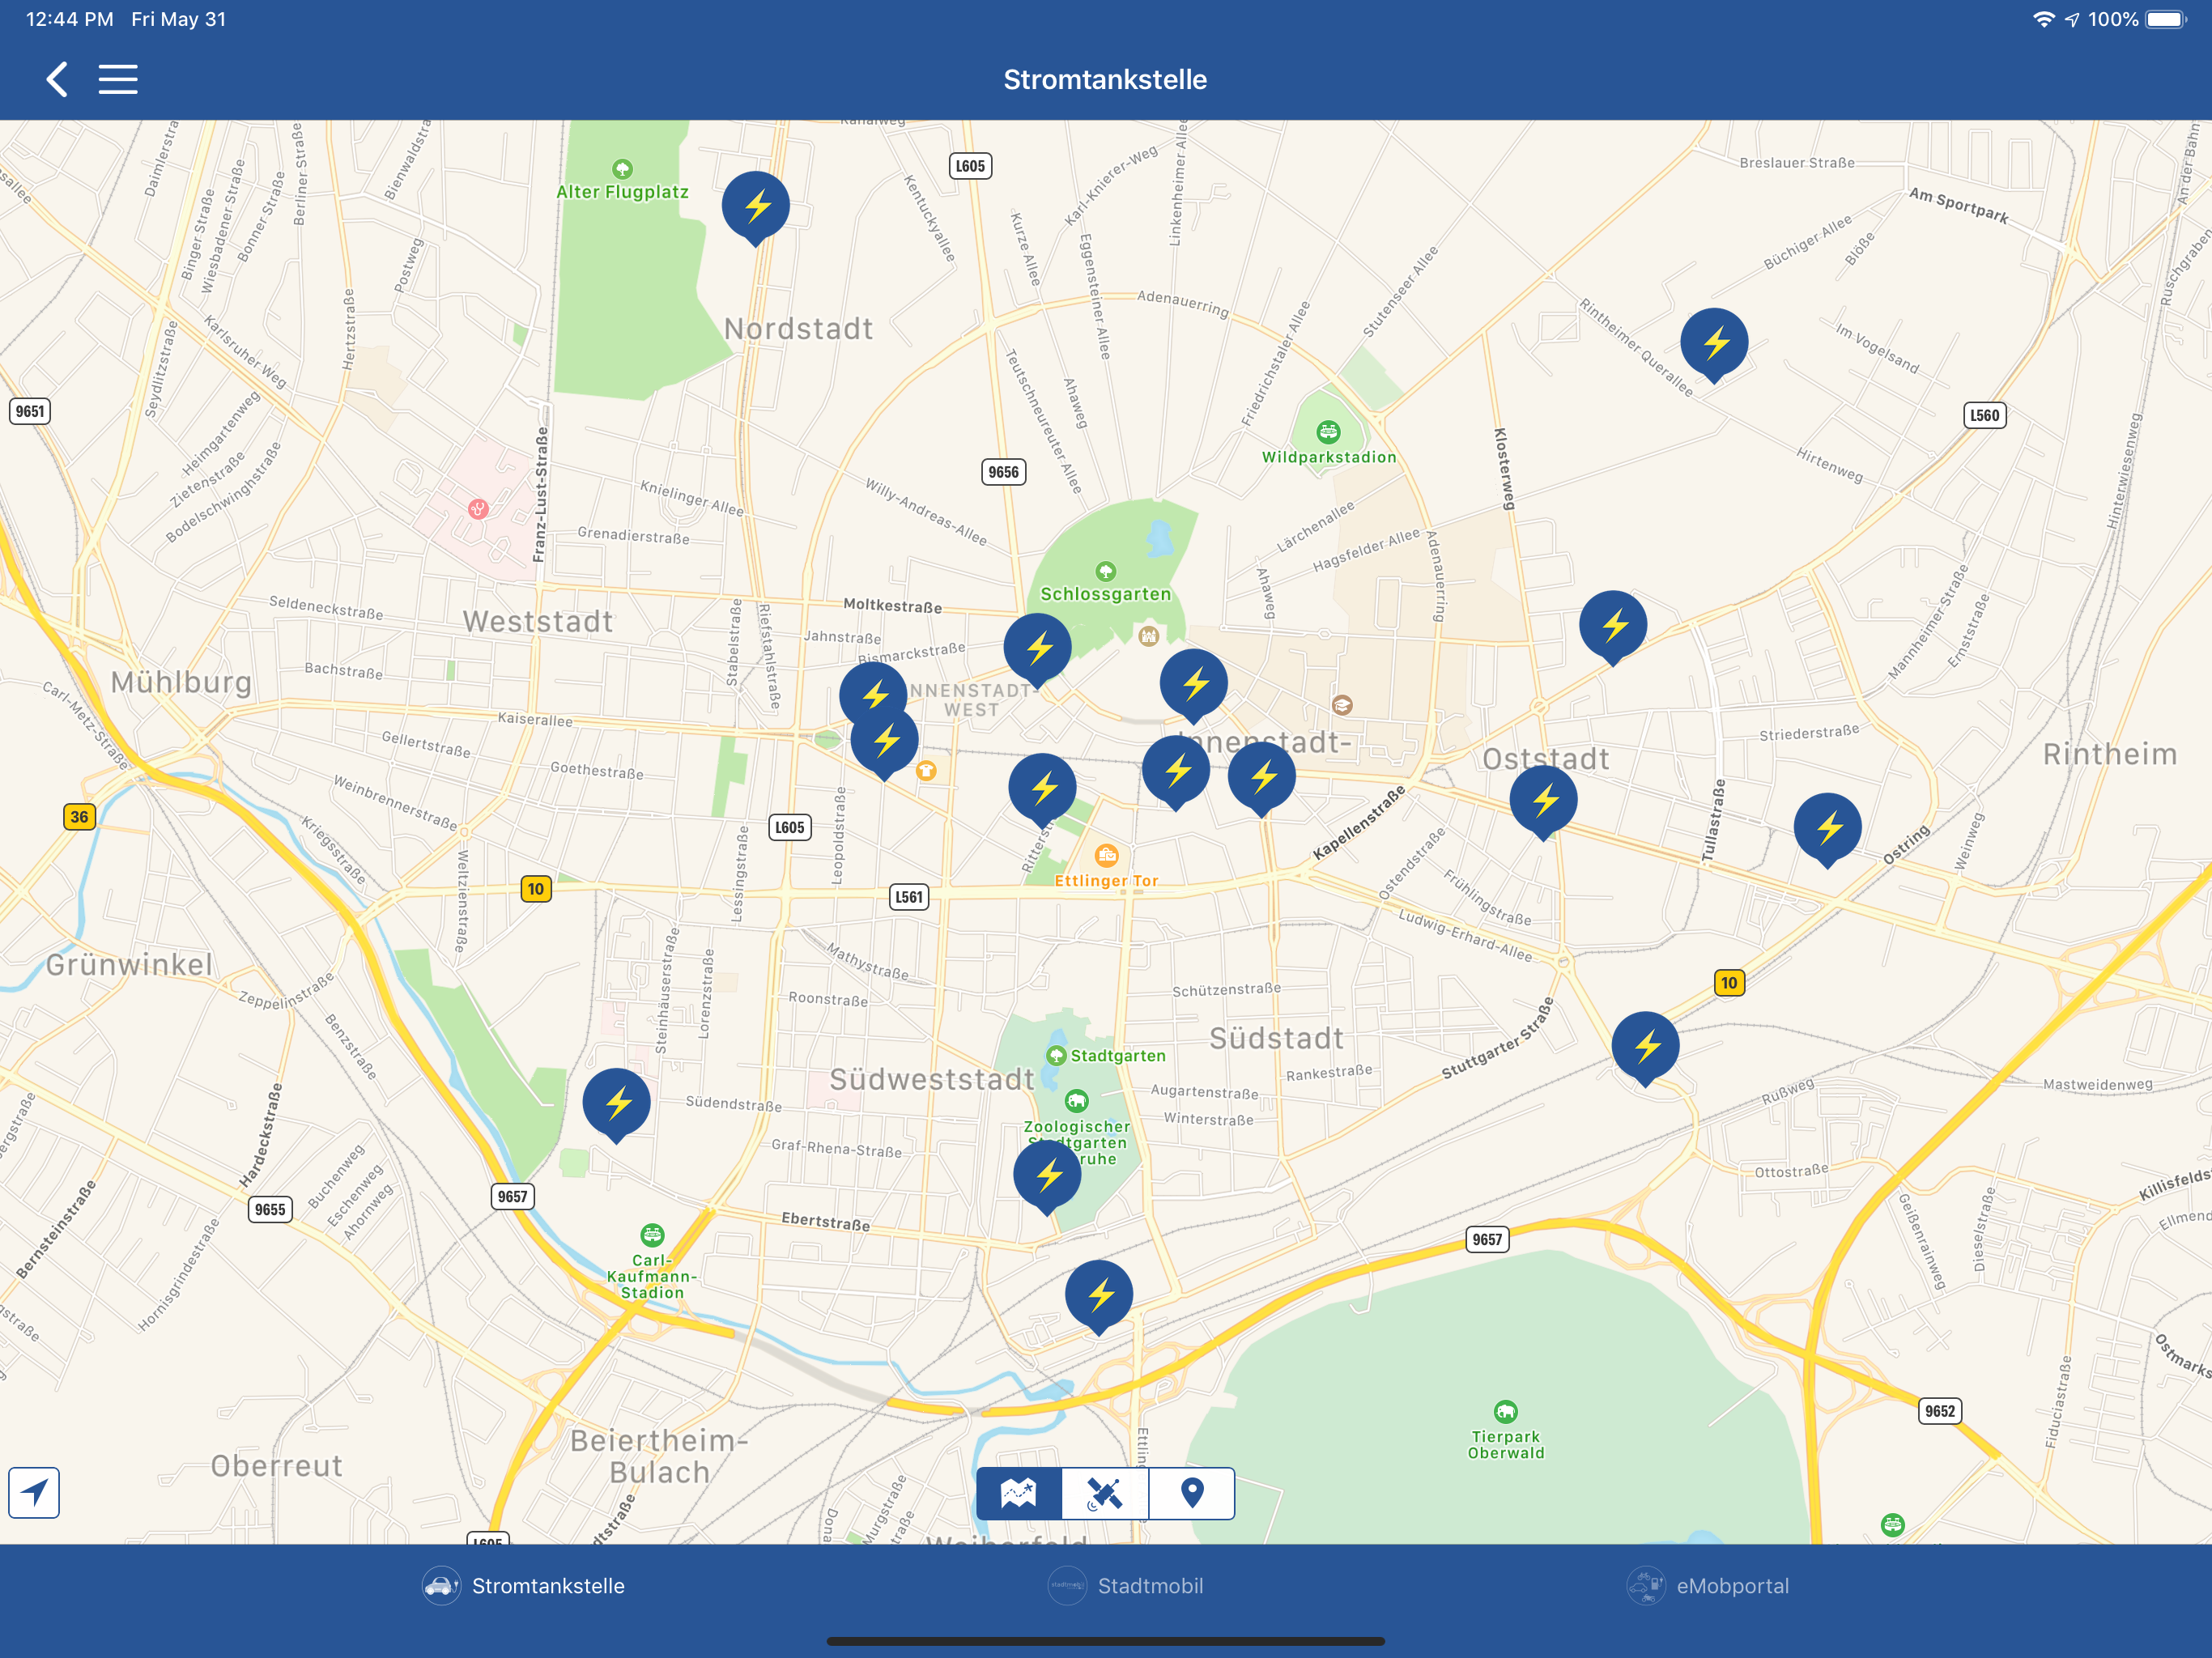Open the Stromtankstelle tab
This screenshot has height=1658, width=2212.
tap(524, 1585)
